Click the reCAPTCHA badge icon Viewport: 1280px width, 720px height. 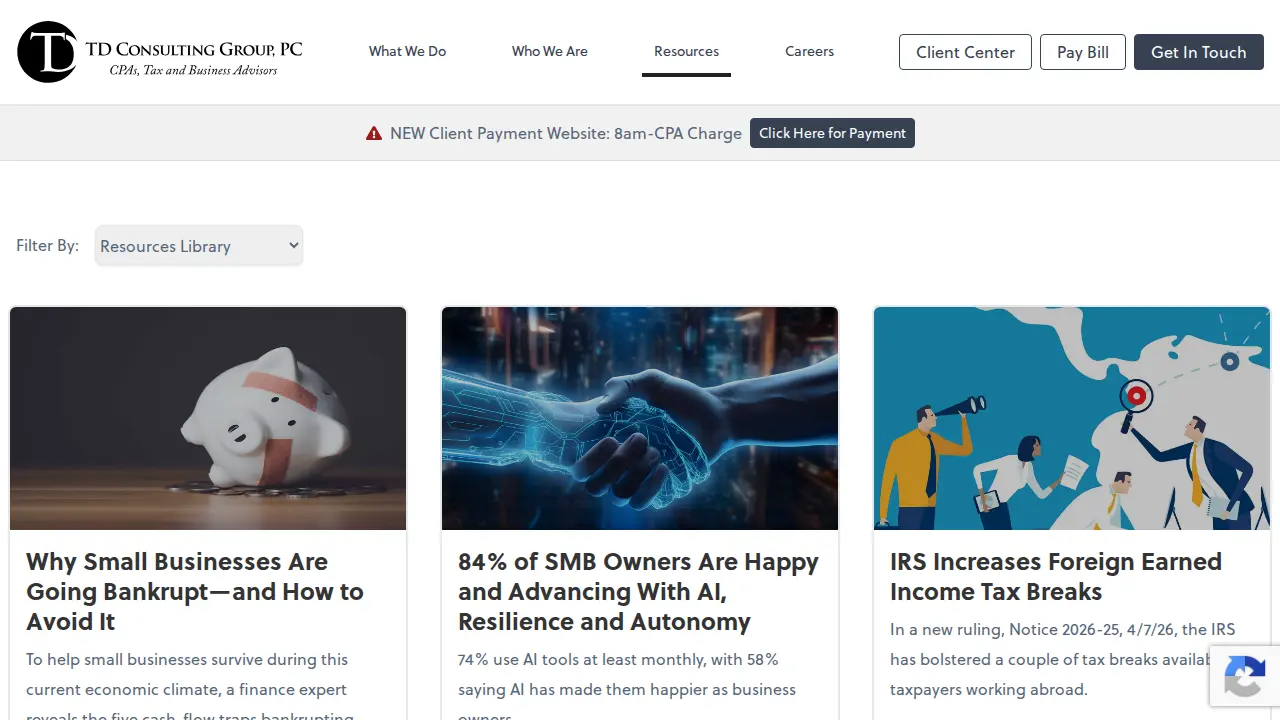(x=1244, y=676)
